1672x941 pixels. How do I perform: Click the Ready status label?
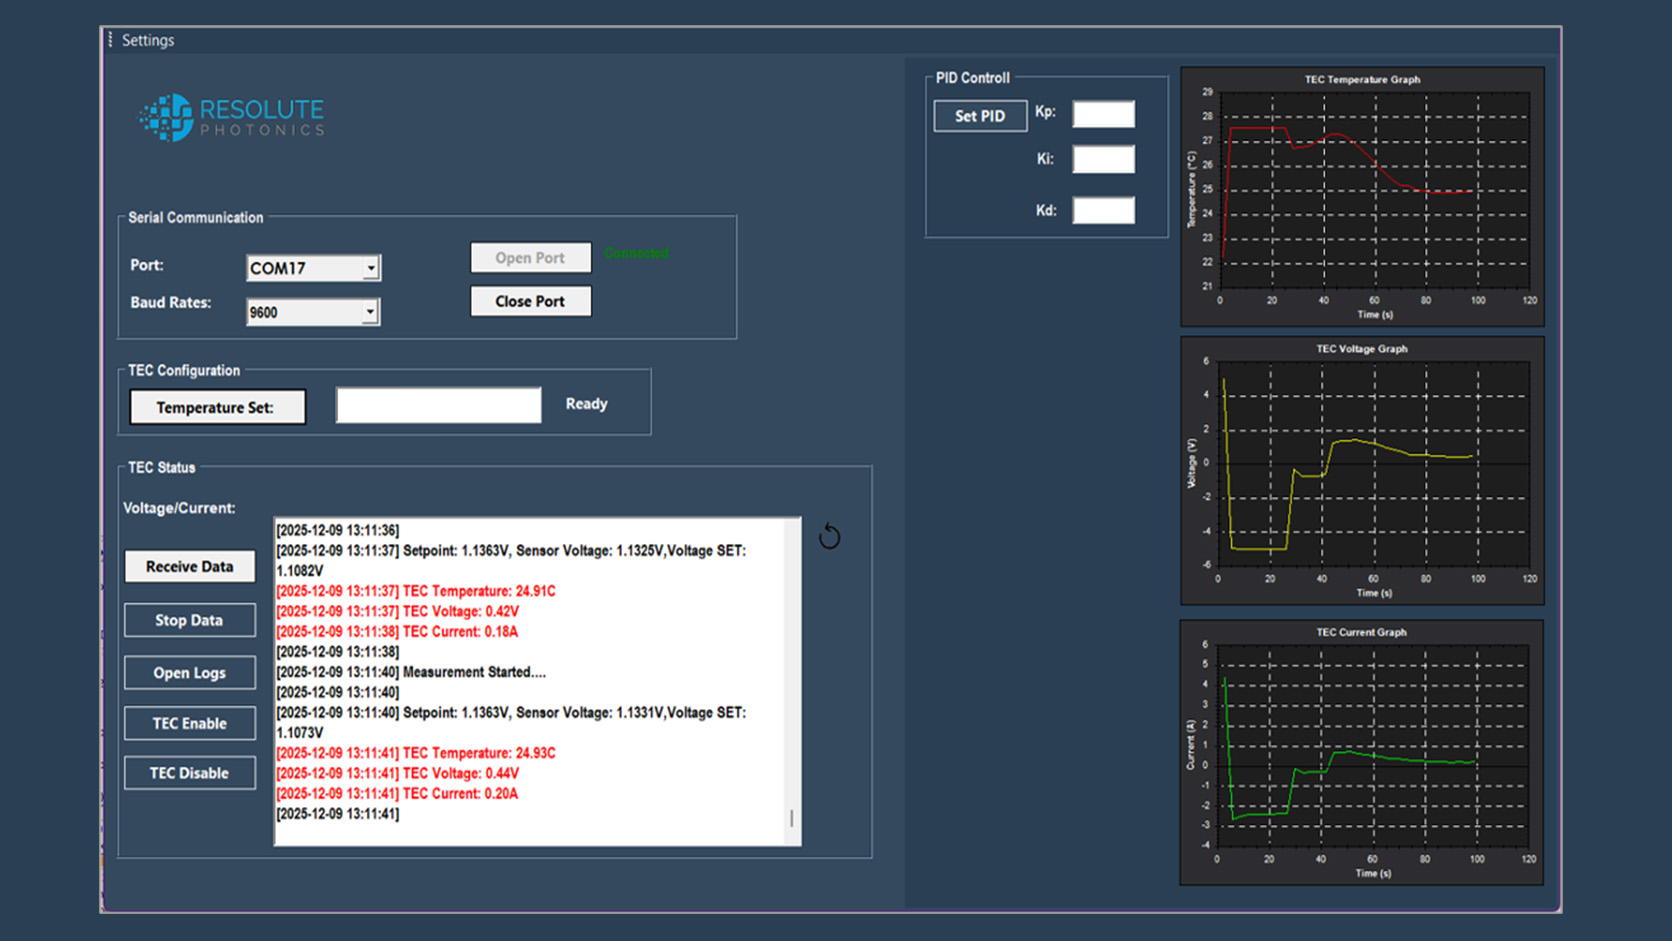[x=586, y=404]
